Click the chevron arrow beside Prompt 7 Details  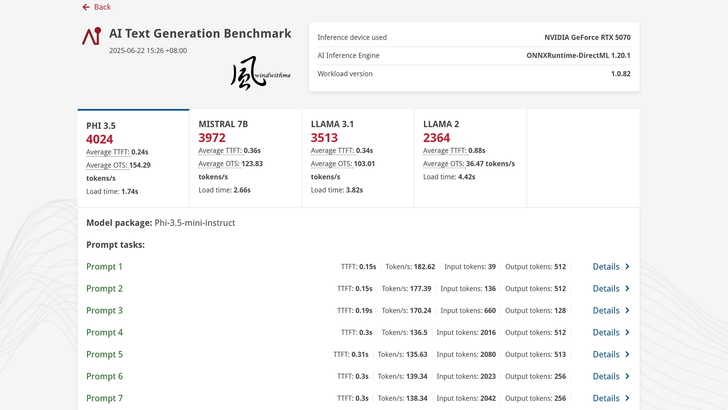click(627, 398)
